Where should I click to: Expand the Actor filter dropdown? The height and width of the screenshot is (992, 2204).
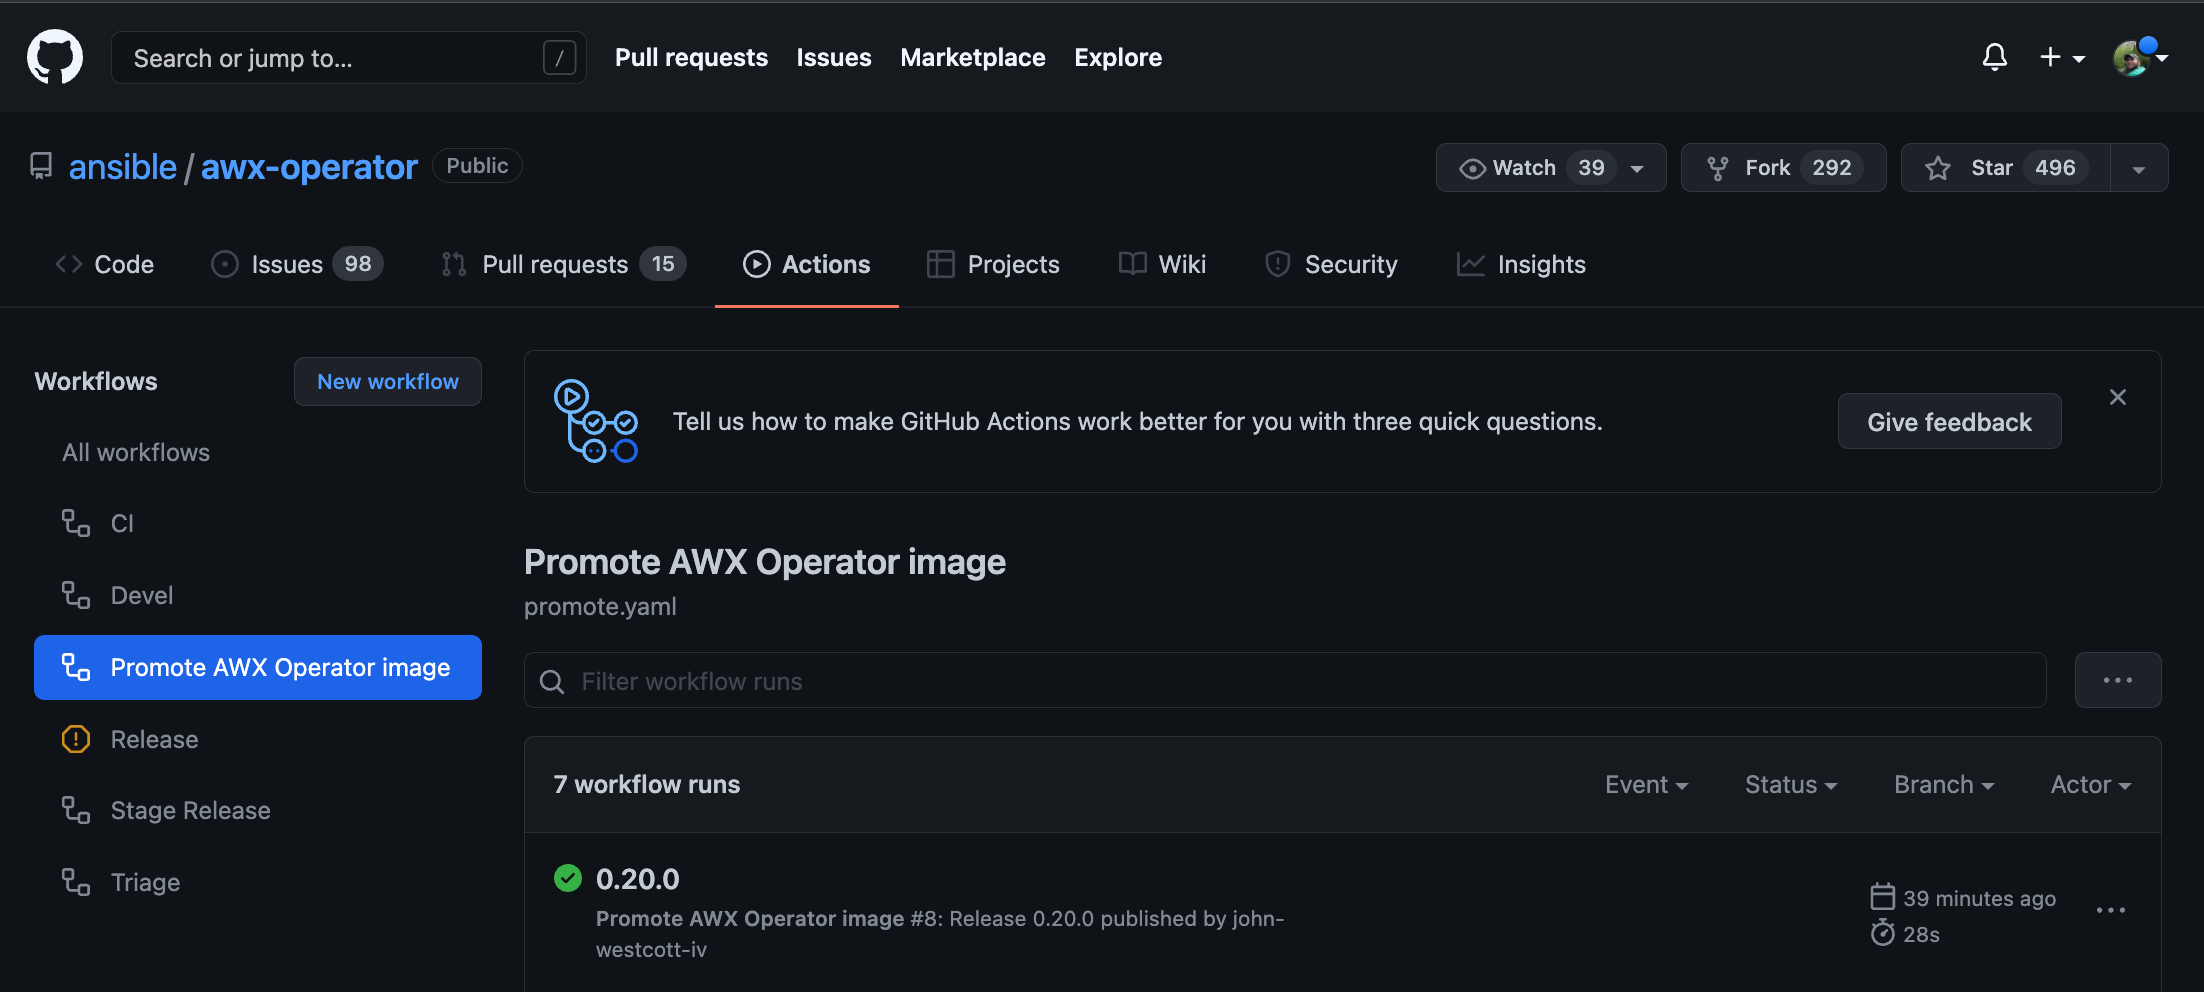click(x=2089, y=784)
